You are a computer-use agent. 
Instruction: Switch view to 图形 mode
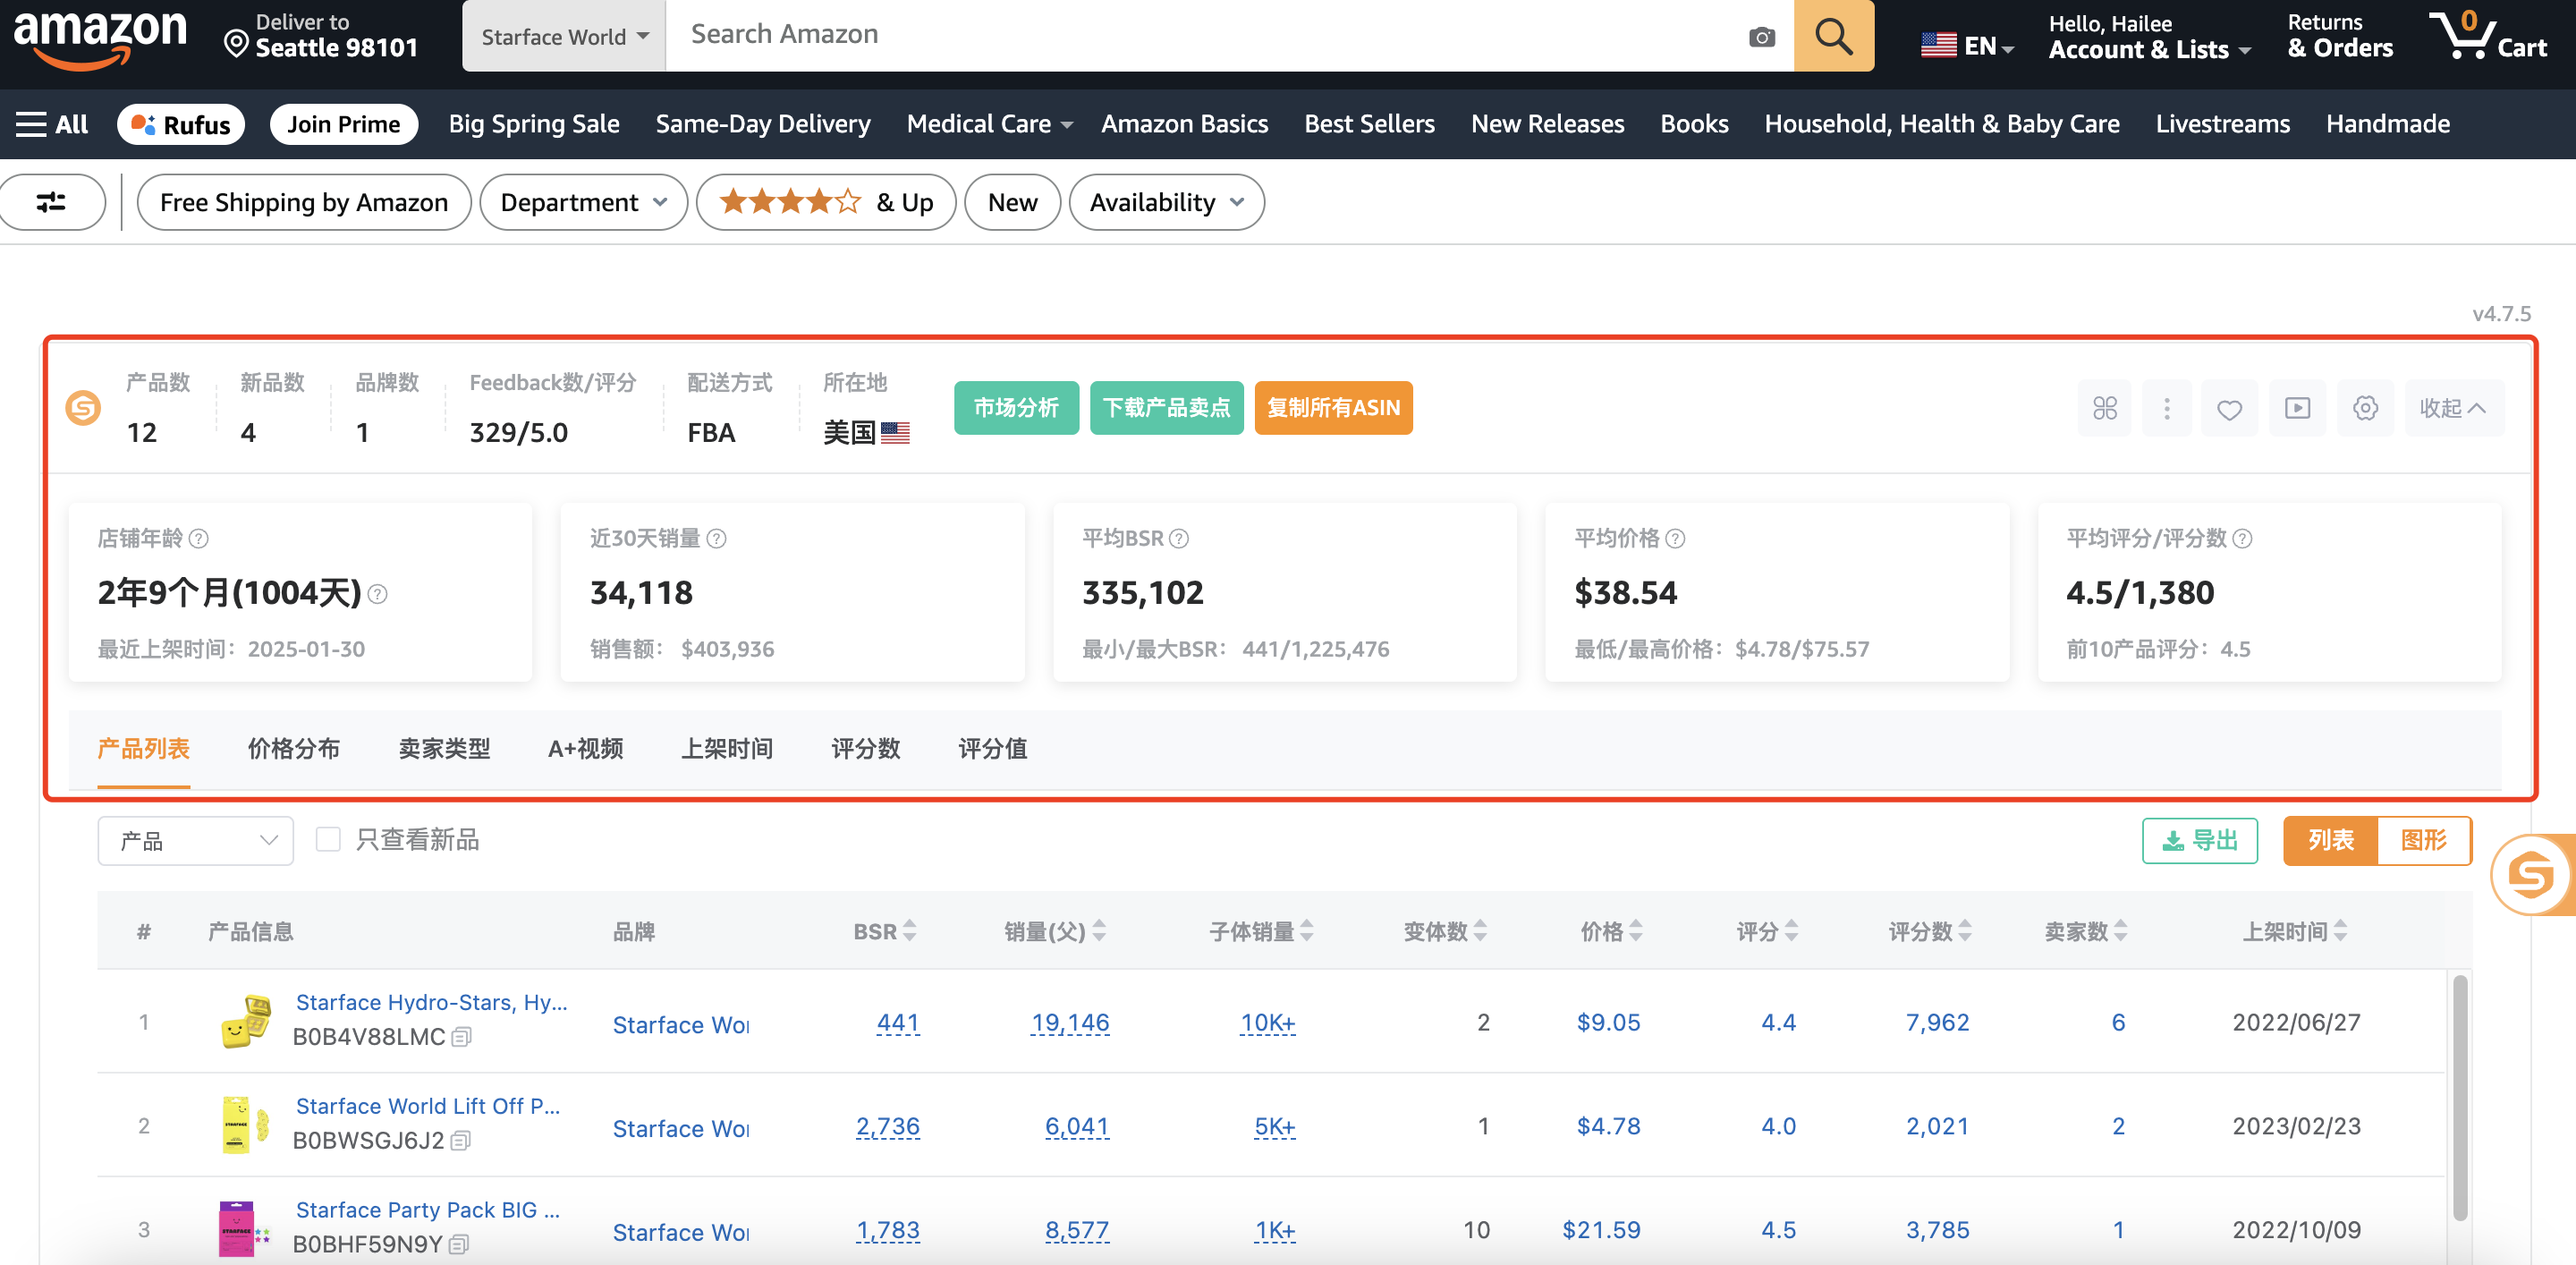(x=2424, y=840)
